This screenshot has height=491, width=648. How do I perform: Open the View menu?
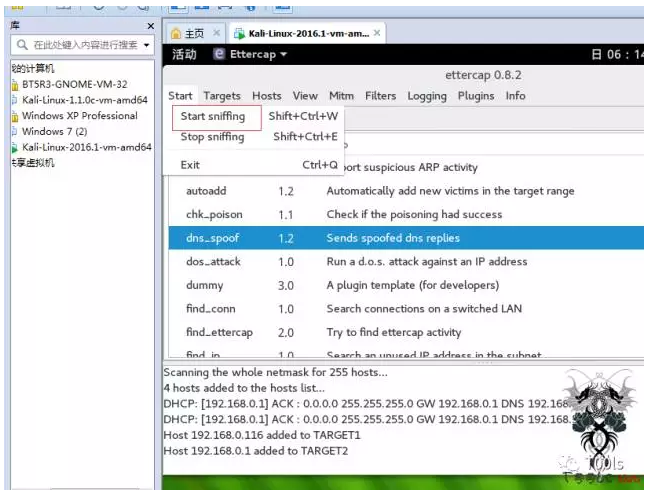click(x=305, y=96)
